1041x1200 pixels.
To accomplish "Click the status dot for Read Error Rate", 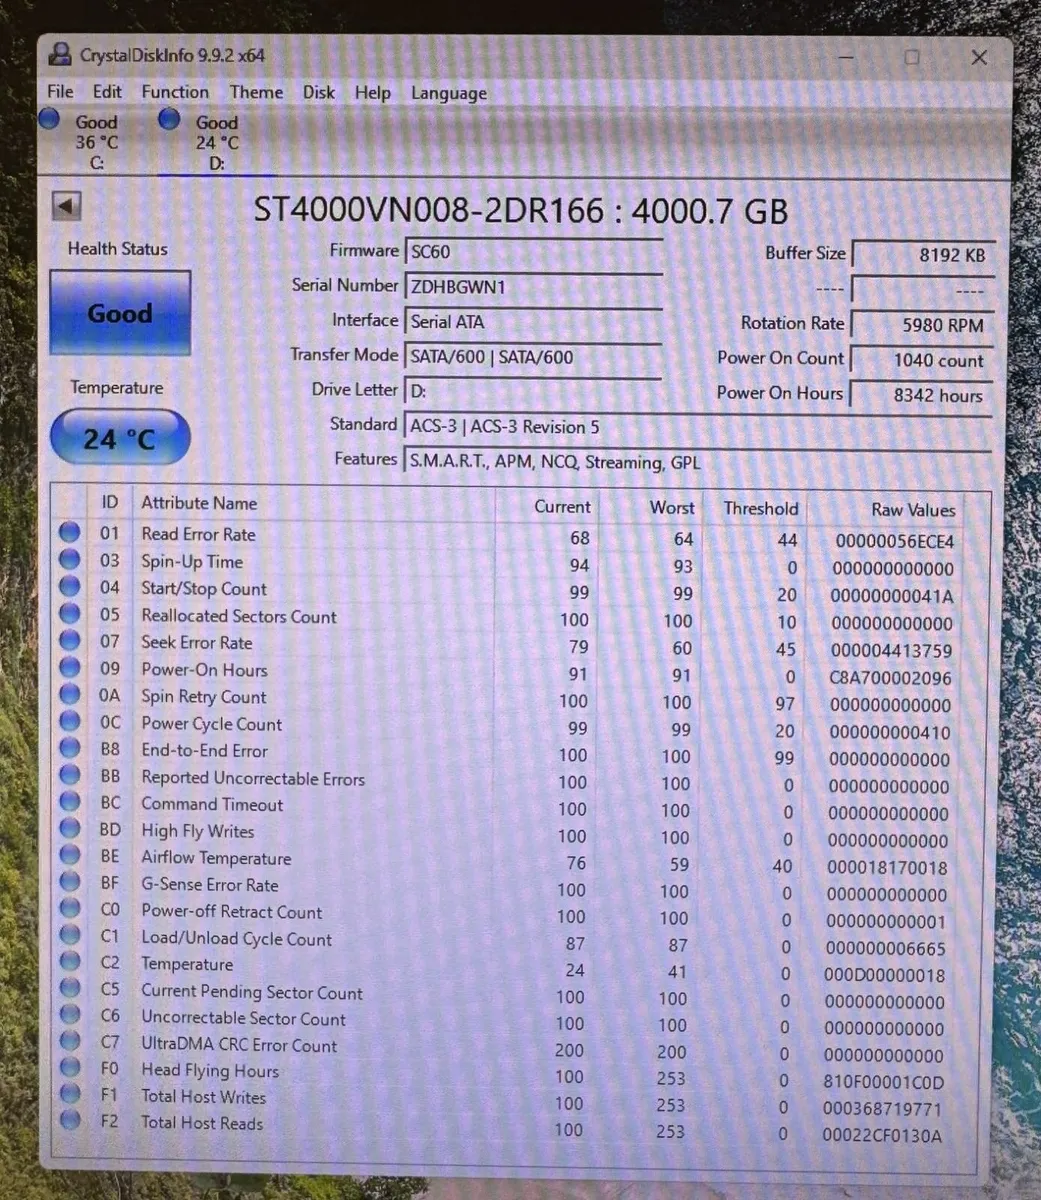I will [69, 532].
